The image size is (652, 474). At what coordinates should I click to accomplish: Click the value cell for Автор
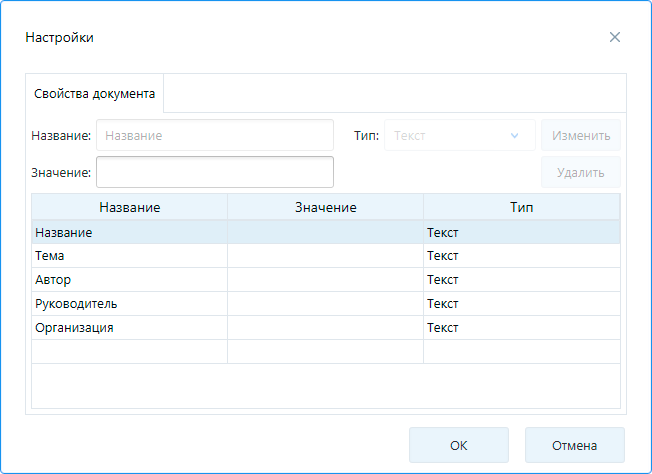(x=325, y=280)
